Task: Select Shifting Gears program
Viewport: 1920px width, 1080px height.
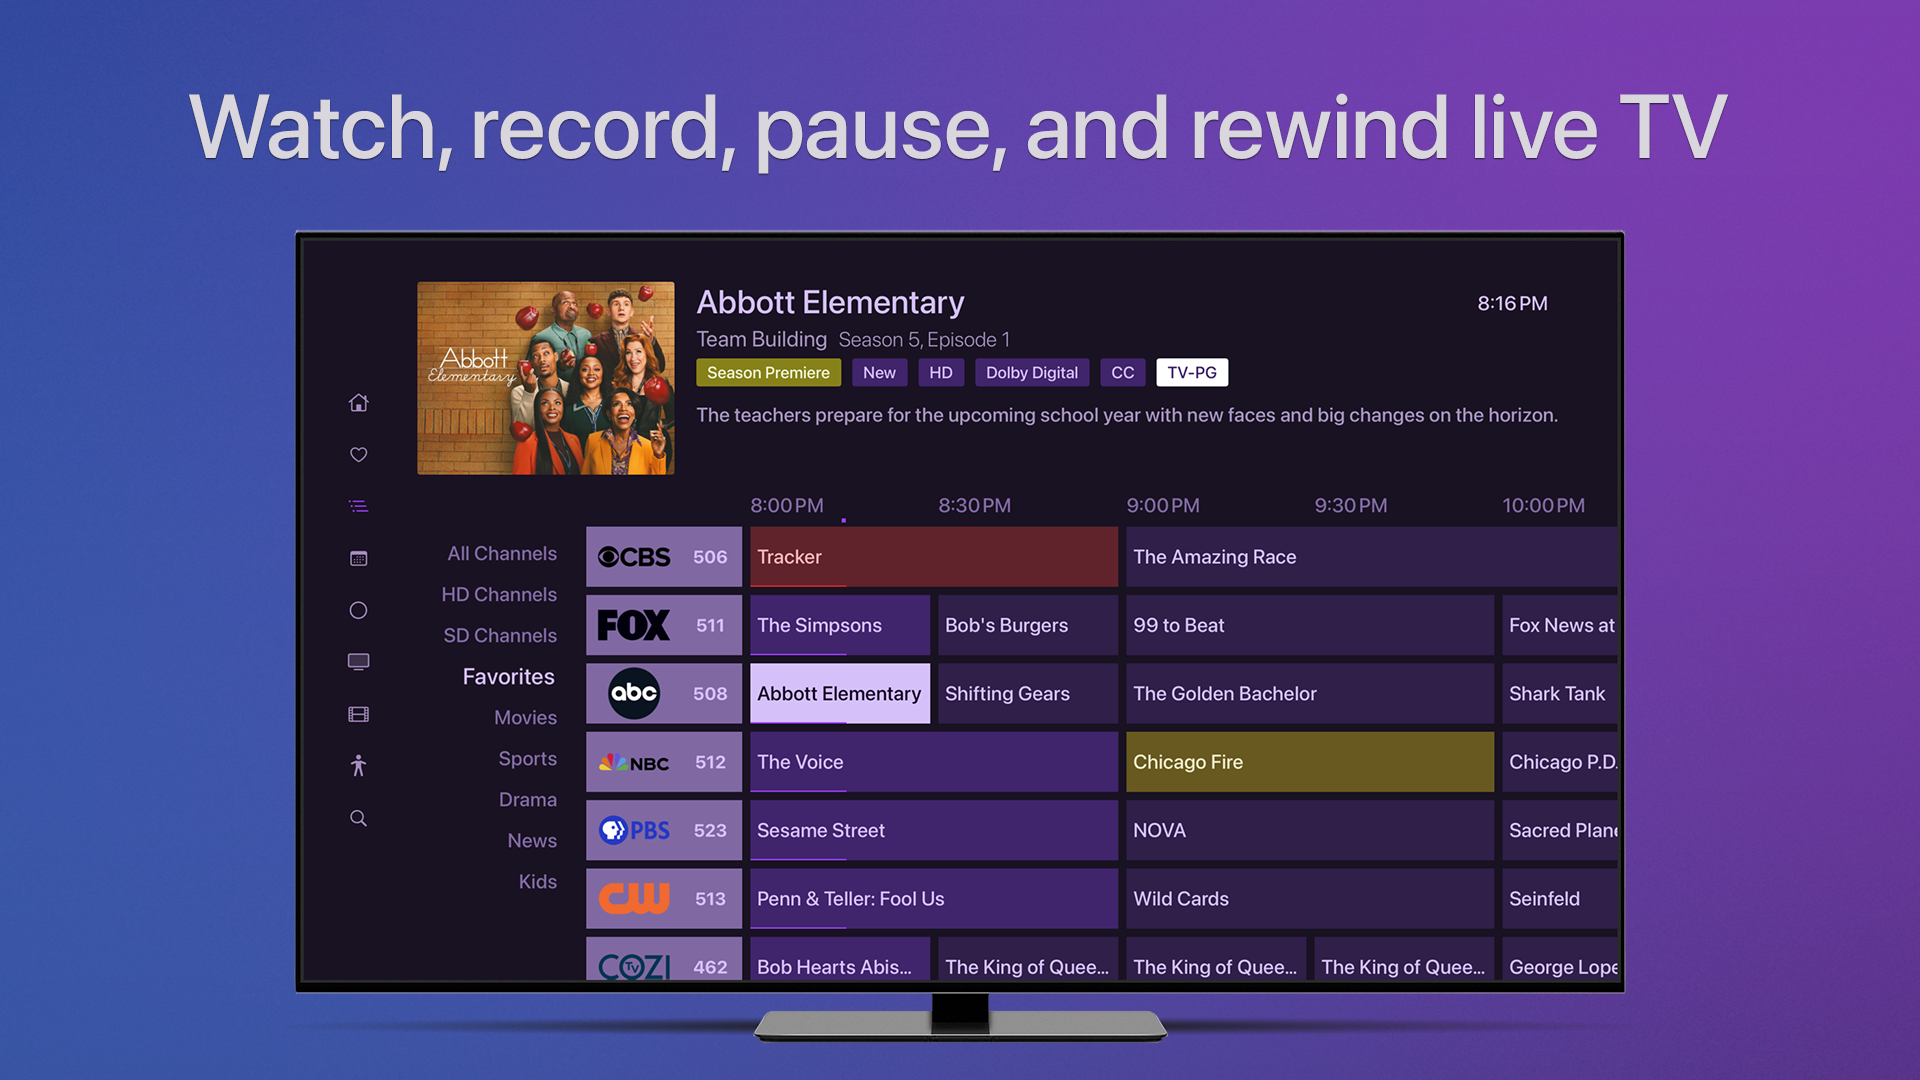Action: click(x=1028, y=693)
